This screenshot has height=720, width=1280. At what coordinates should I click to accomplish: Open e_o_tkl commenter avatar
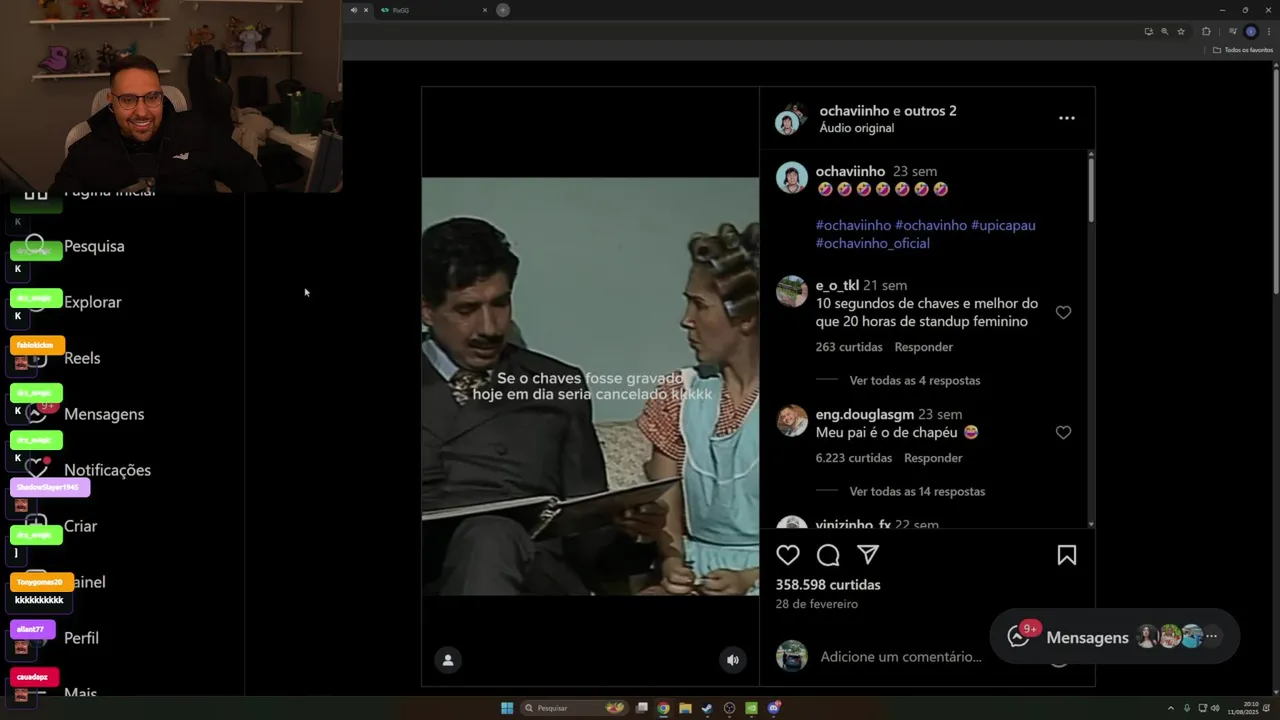click(x=792, y=292)
